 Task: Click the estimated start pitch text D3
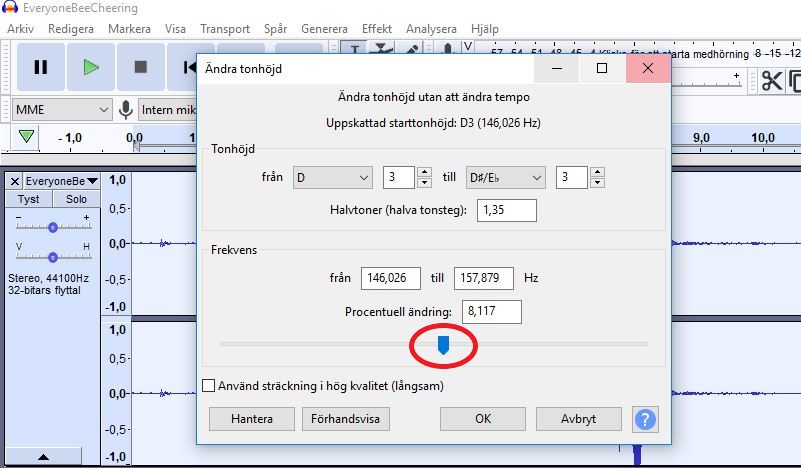pyautogui.click(x=433, y=123)
